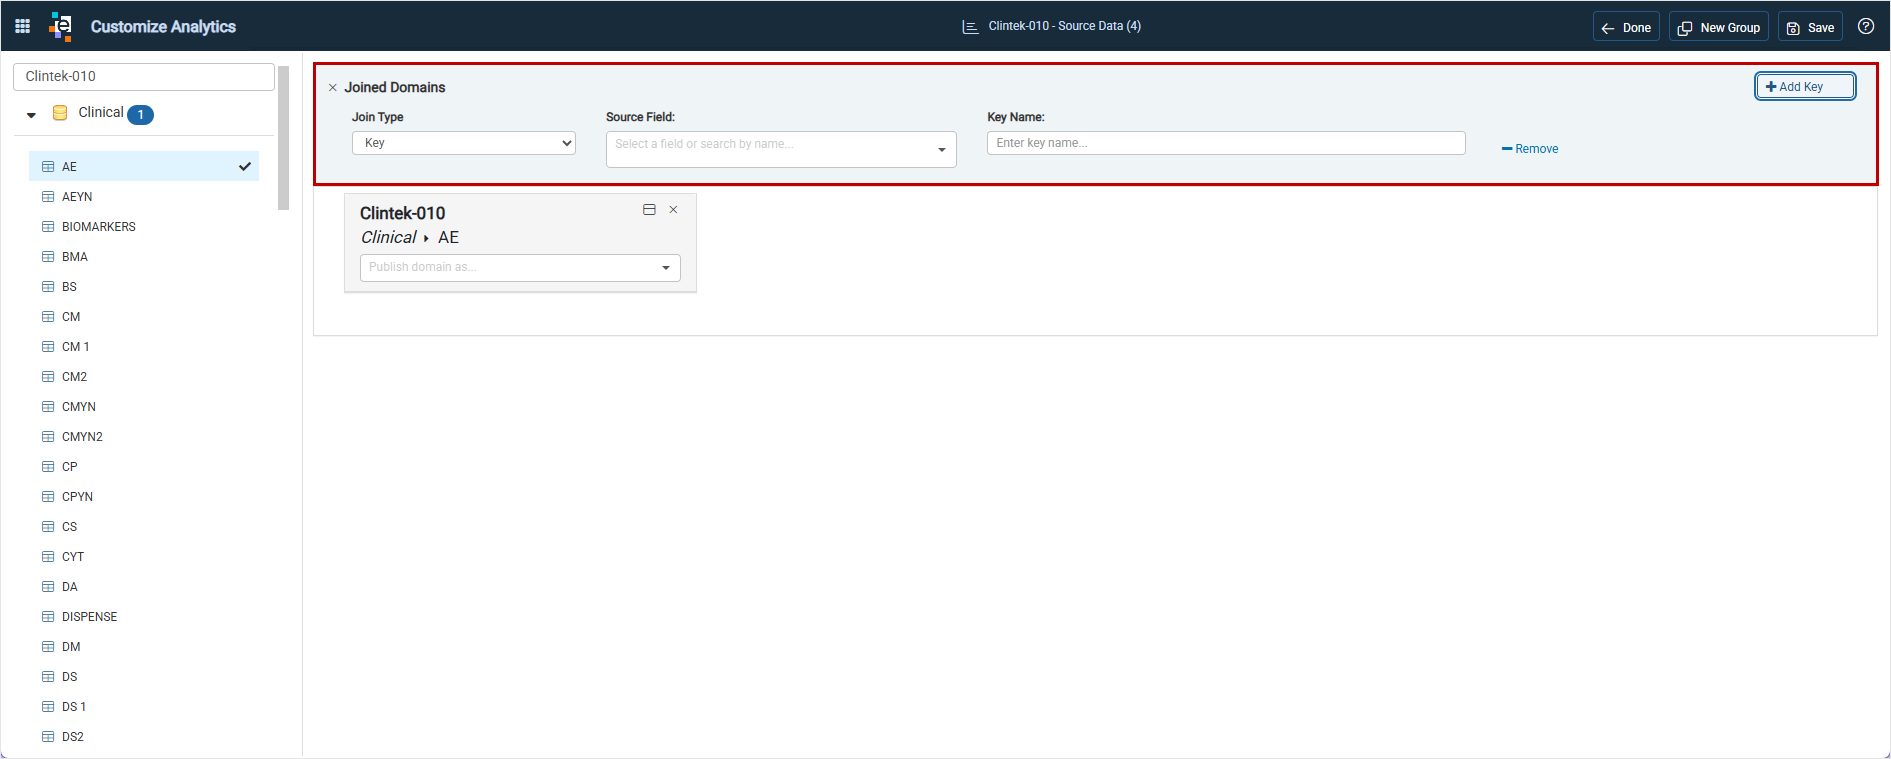Toggle the AE domain checkmark
Viewport: 1891px width, 759px height.
[x=245, y=166]
